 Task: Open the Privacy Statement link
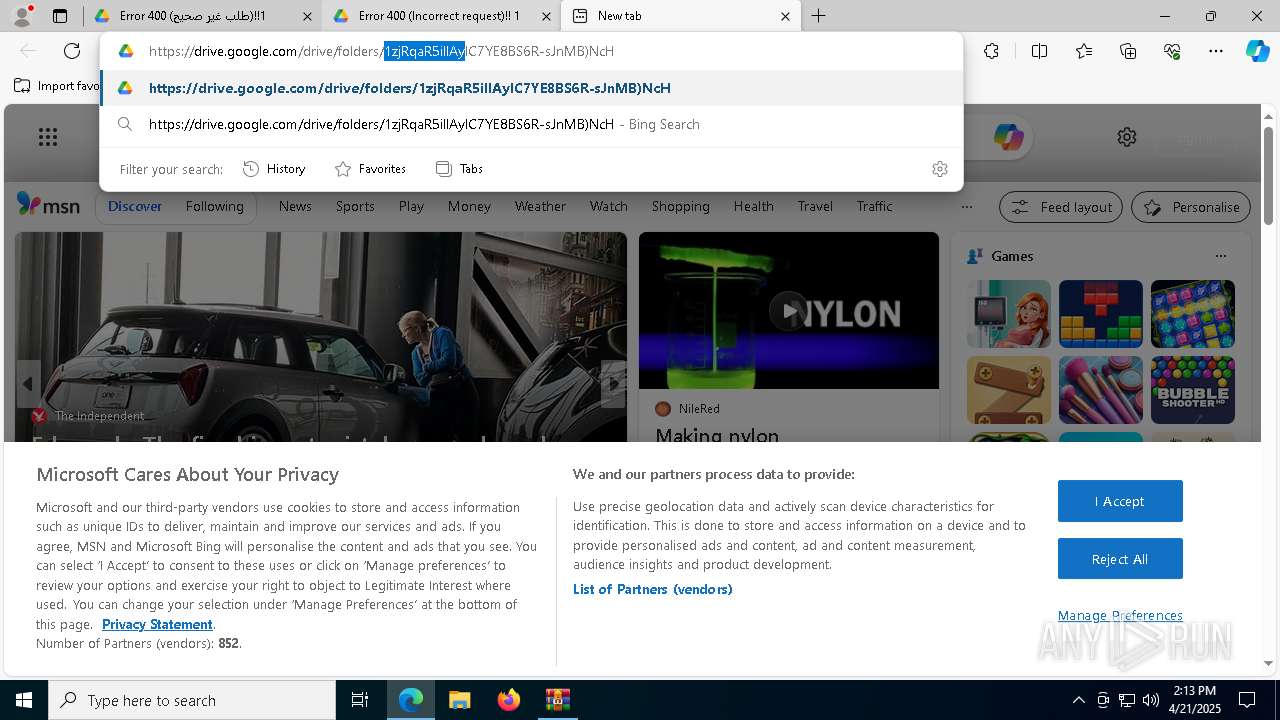tap(157, 624)
